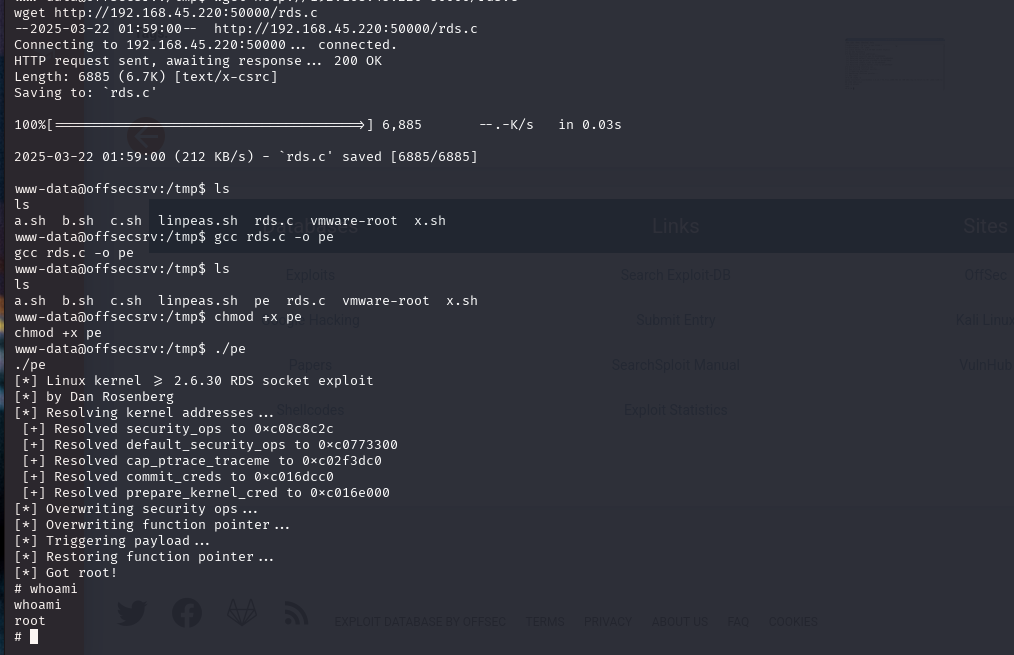1014x655 pixels.
Task: Click 'Connecting to 192.168.45.220:50000' line
Action: 206,45
